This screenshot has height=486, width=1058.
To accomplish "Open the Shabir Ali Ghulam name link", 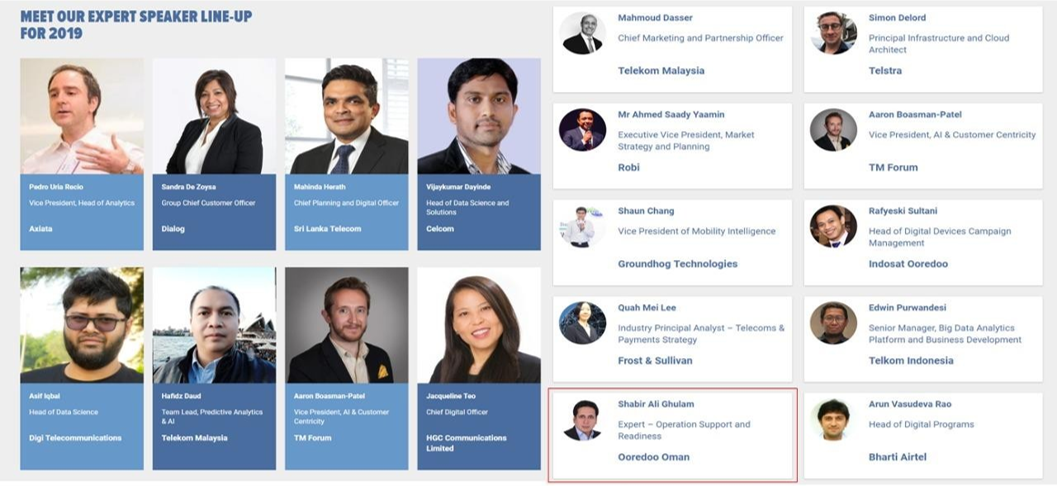I will (x=656, y=404).
